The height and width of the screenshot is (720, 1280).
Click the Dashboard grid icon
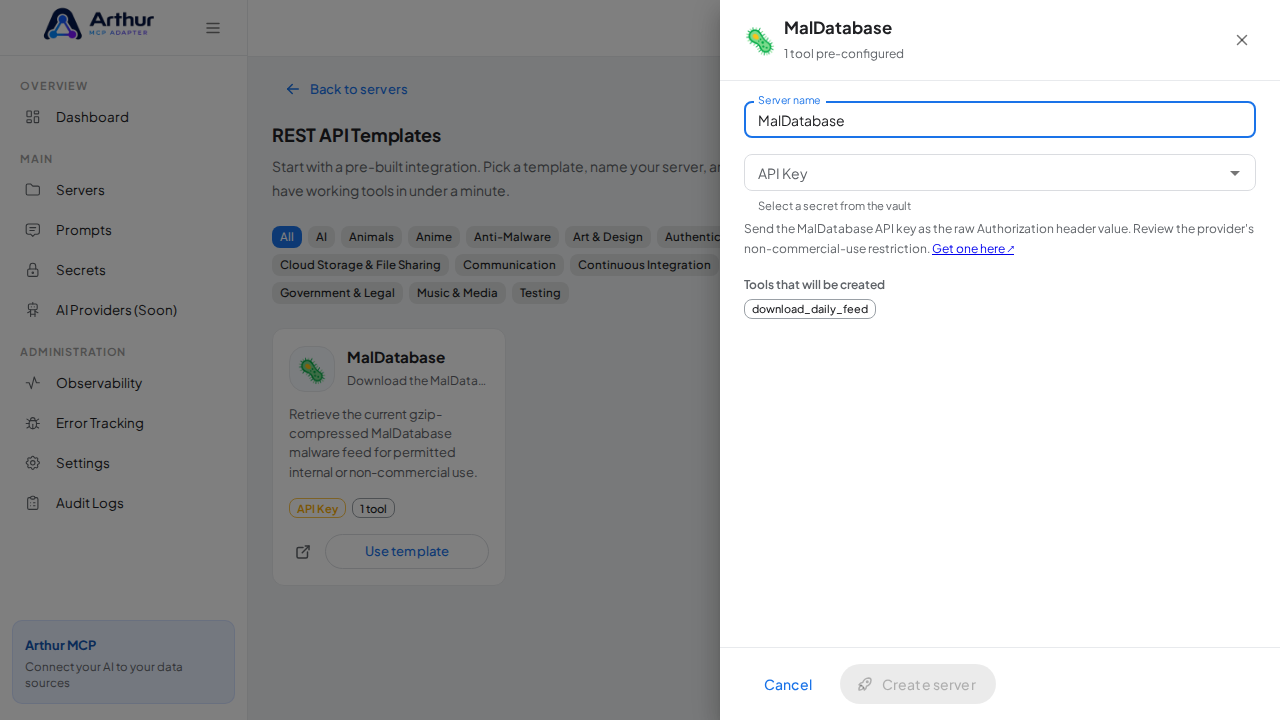pos(33,117)
